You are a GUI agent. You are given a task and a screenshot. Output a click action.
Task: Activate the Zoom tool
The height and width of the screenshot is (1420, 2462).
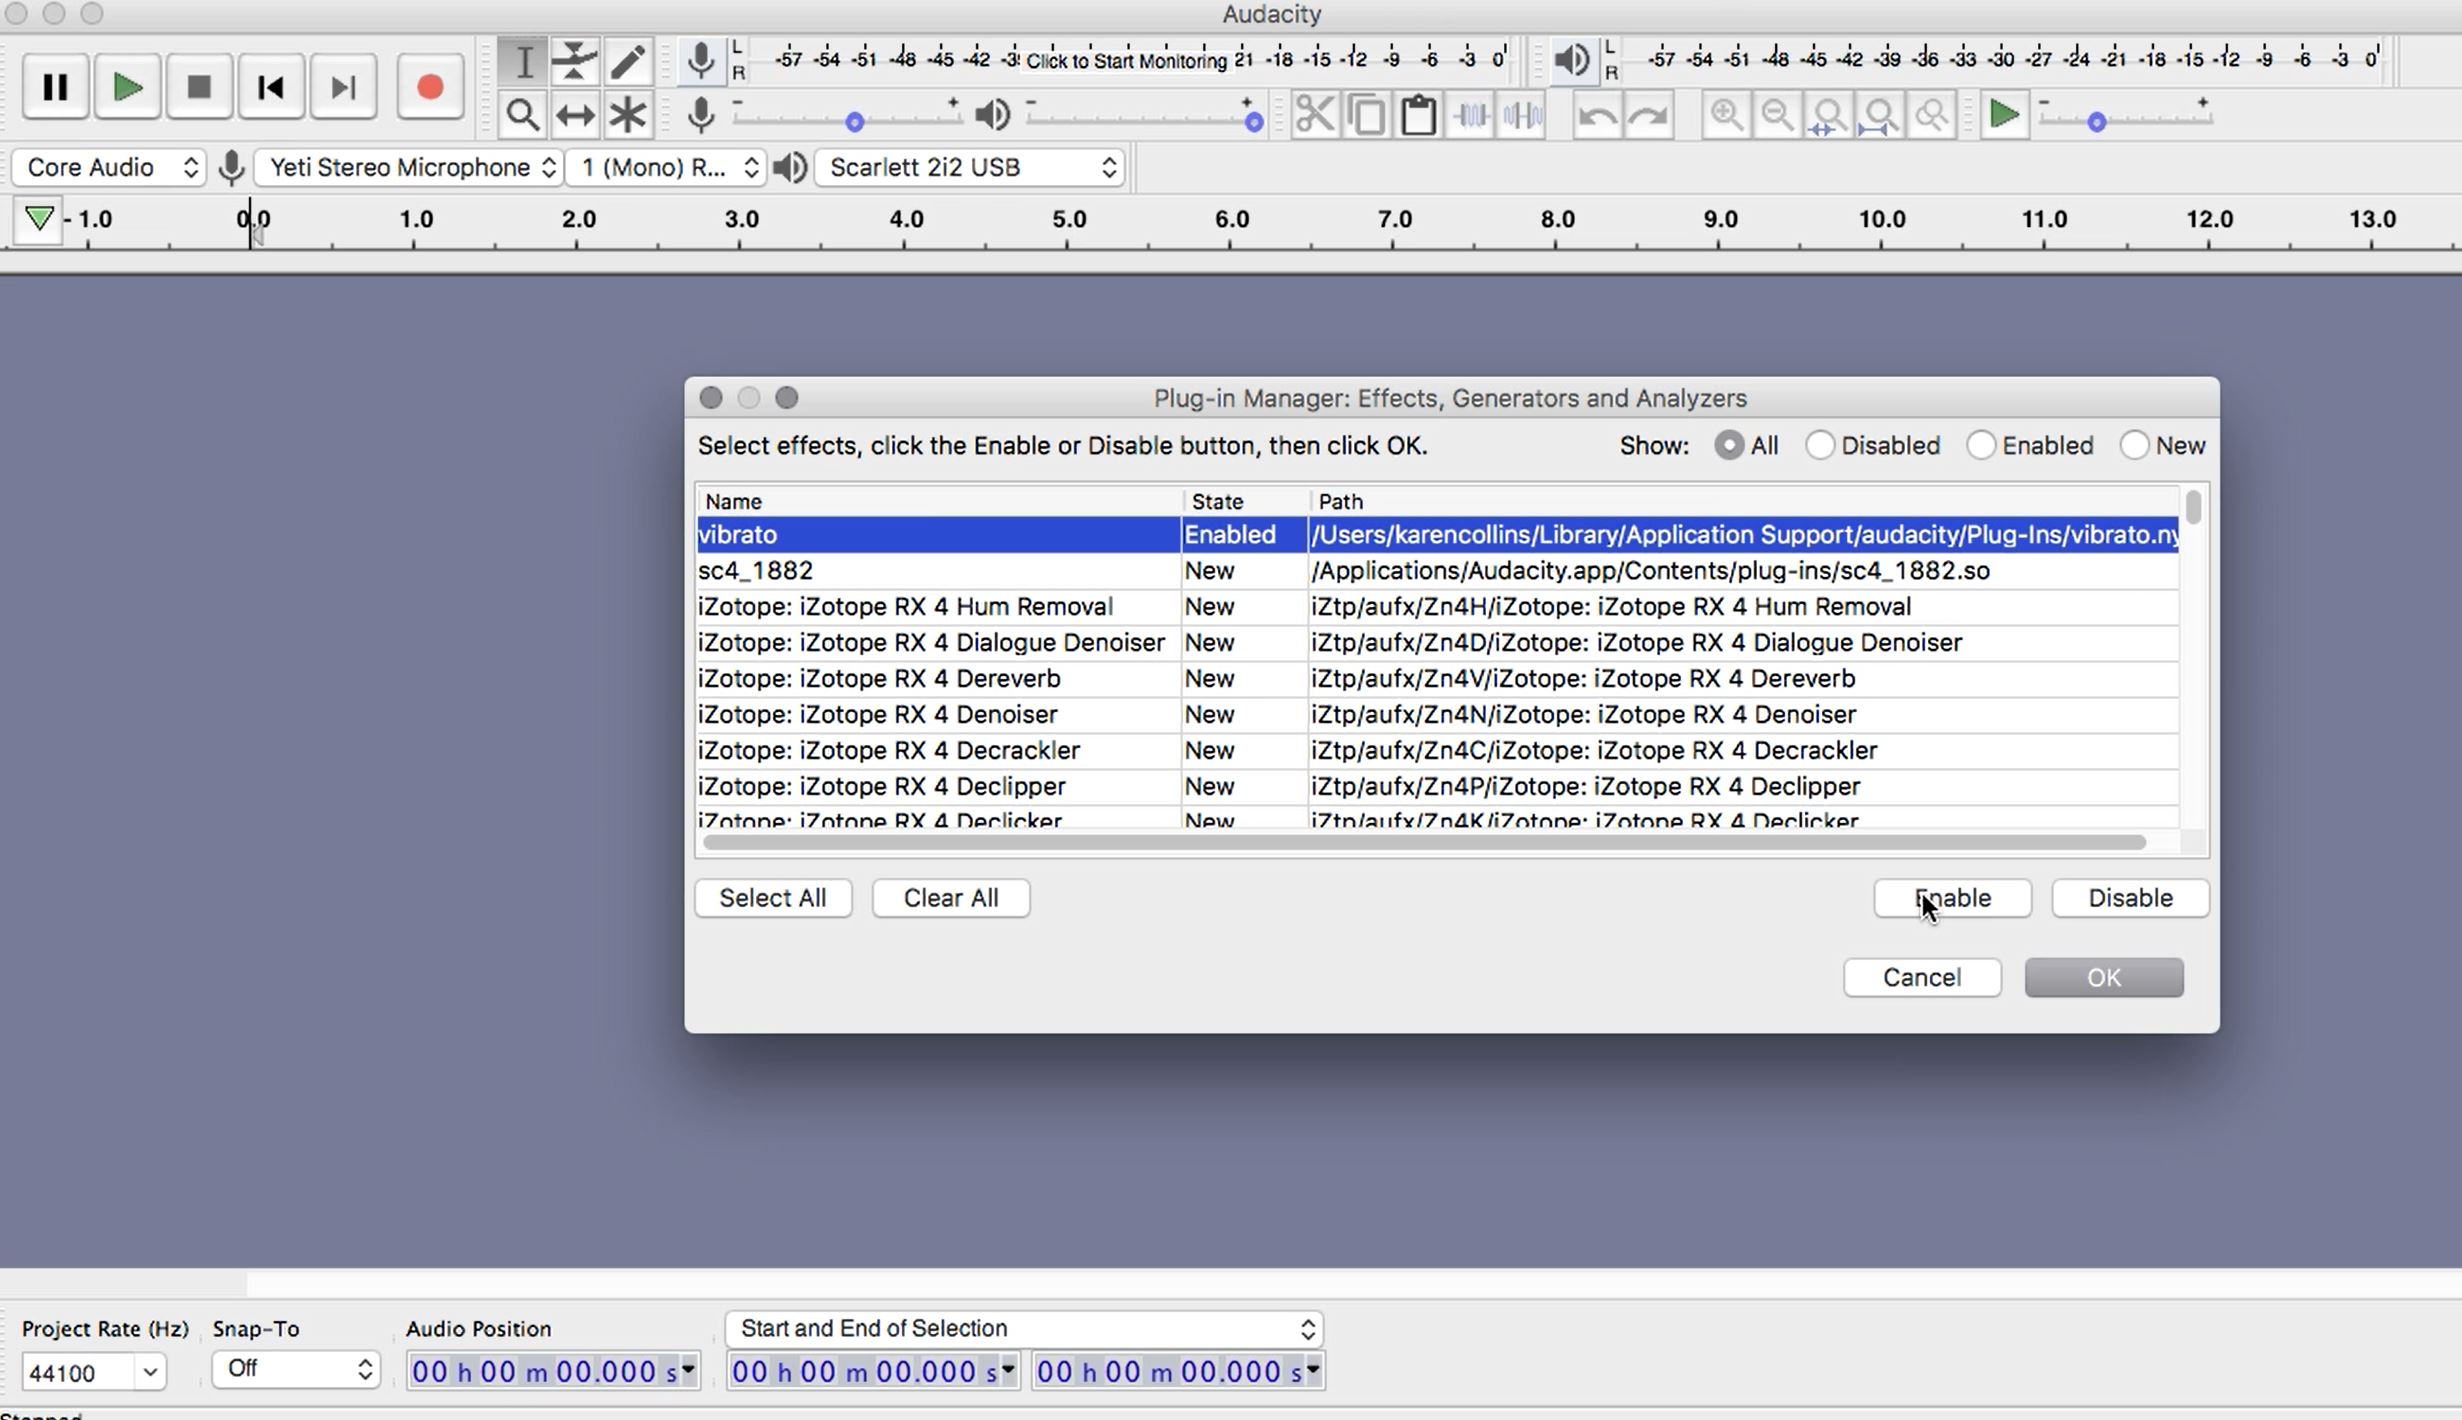[523, 113]
